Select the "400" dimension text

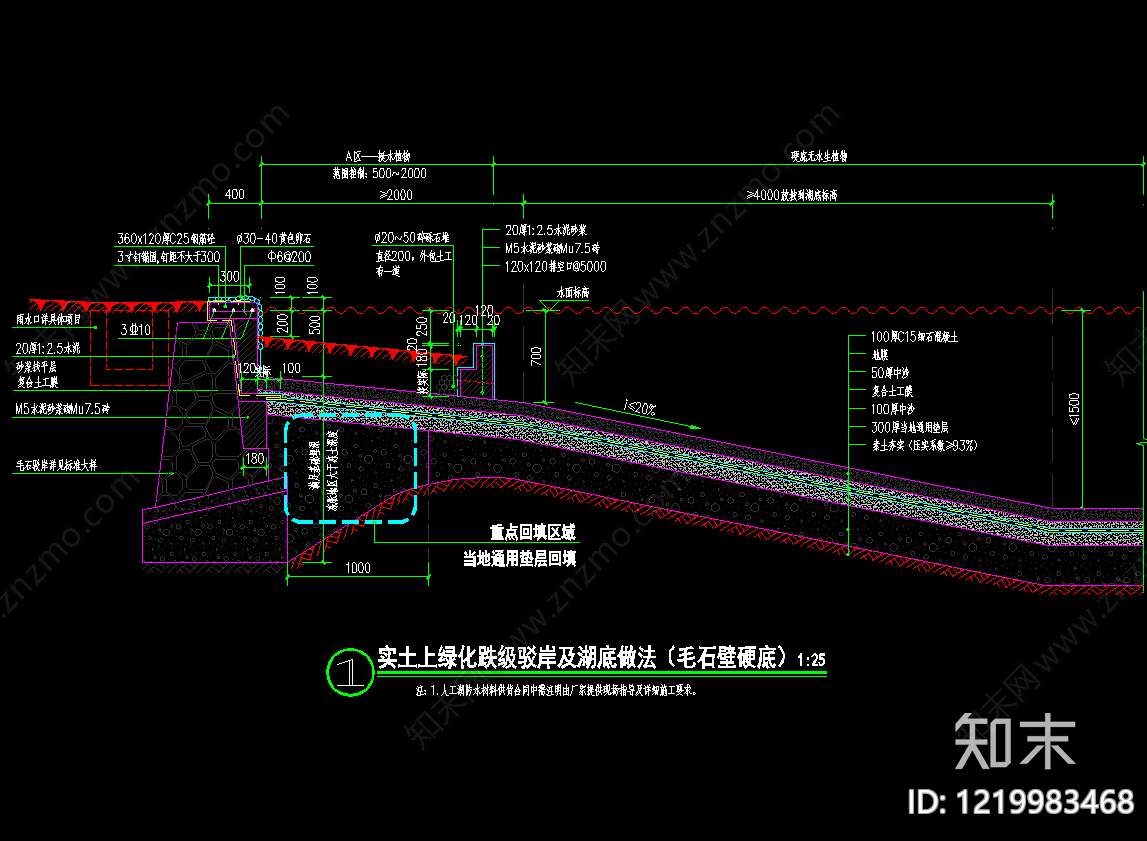tap(235, 194)
